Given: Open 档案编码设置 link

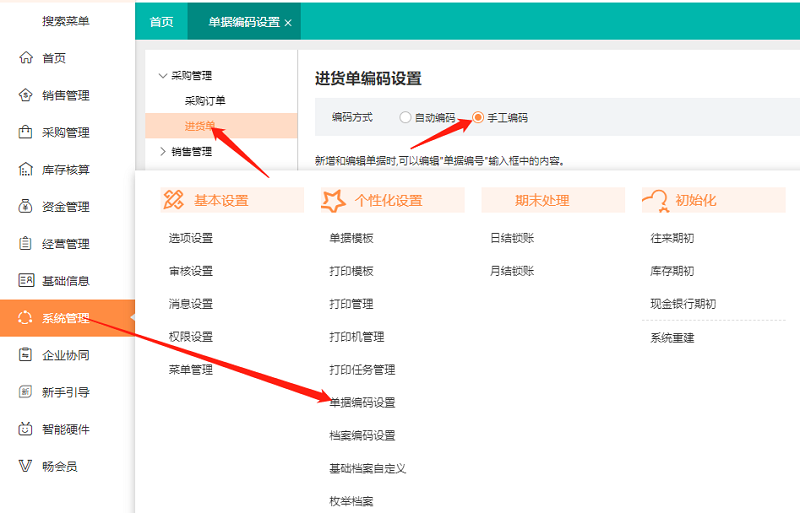Looking at the screenshot, I should (362, 435).
